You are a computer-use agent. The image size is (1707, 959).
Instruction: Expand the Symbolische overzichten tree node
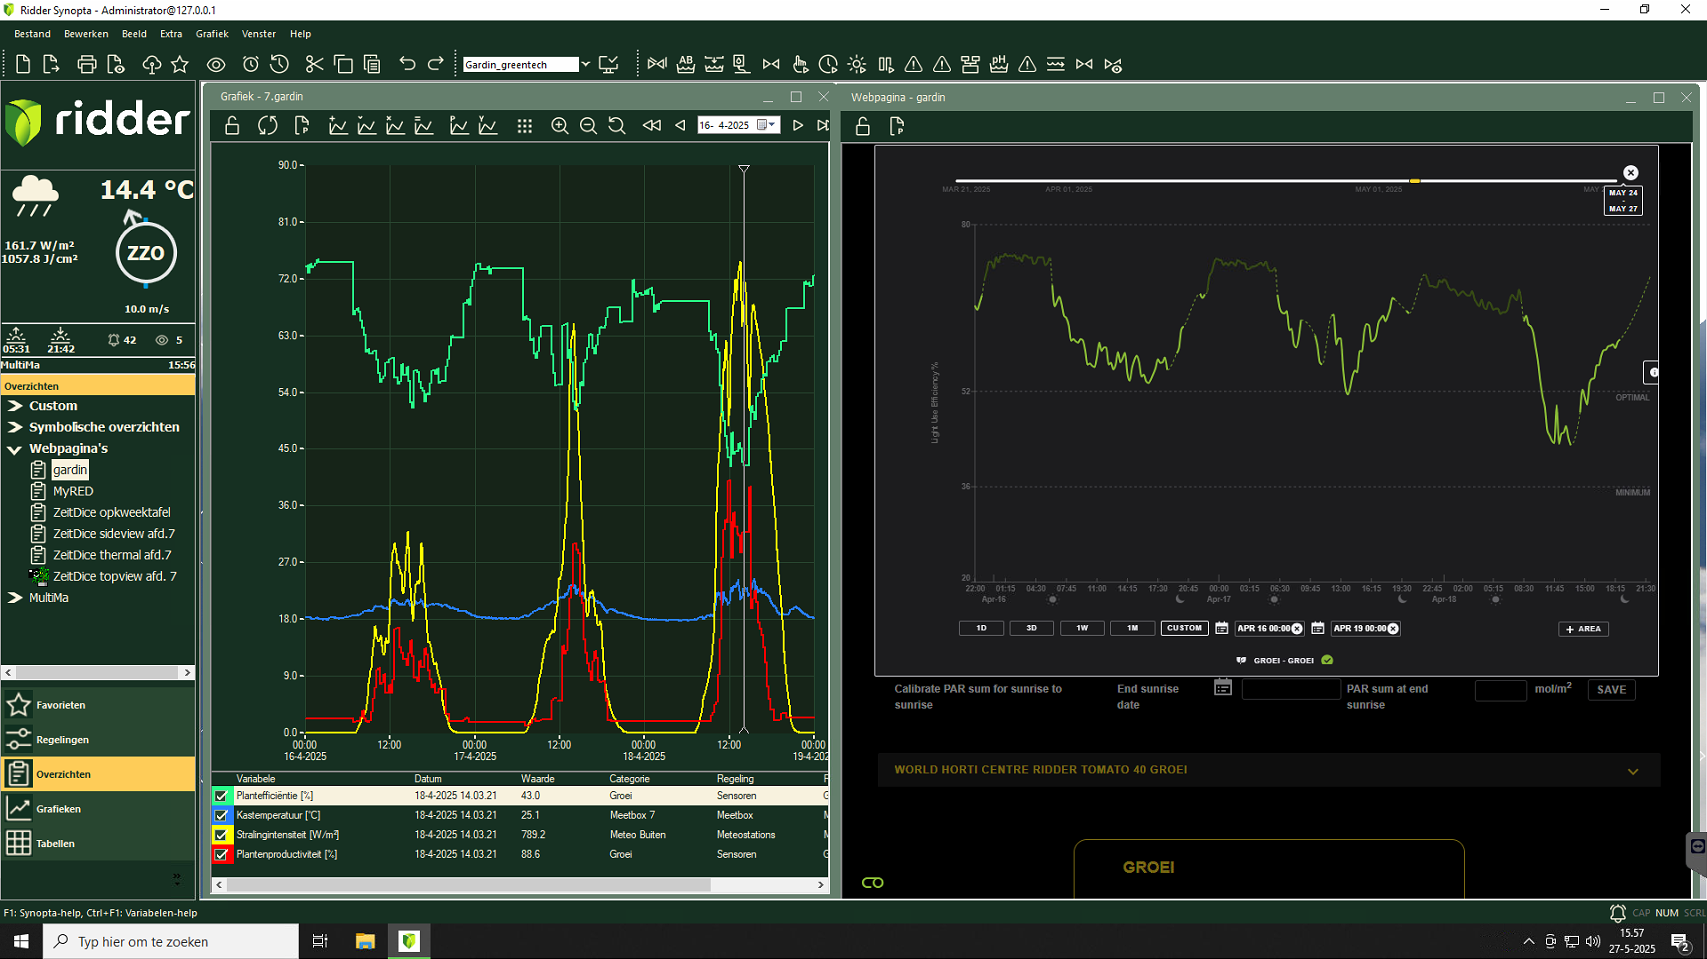pyautogui.click(x=15, y=427)
